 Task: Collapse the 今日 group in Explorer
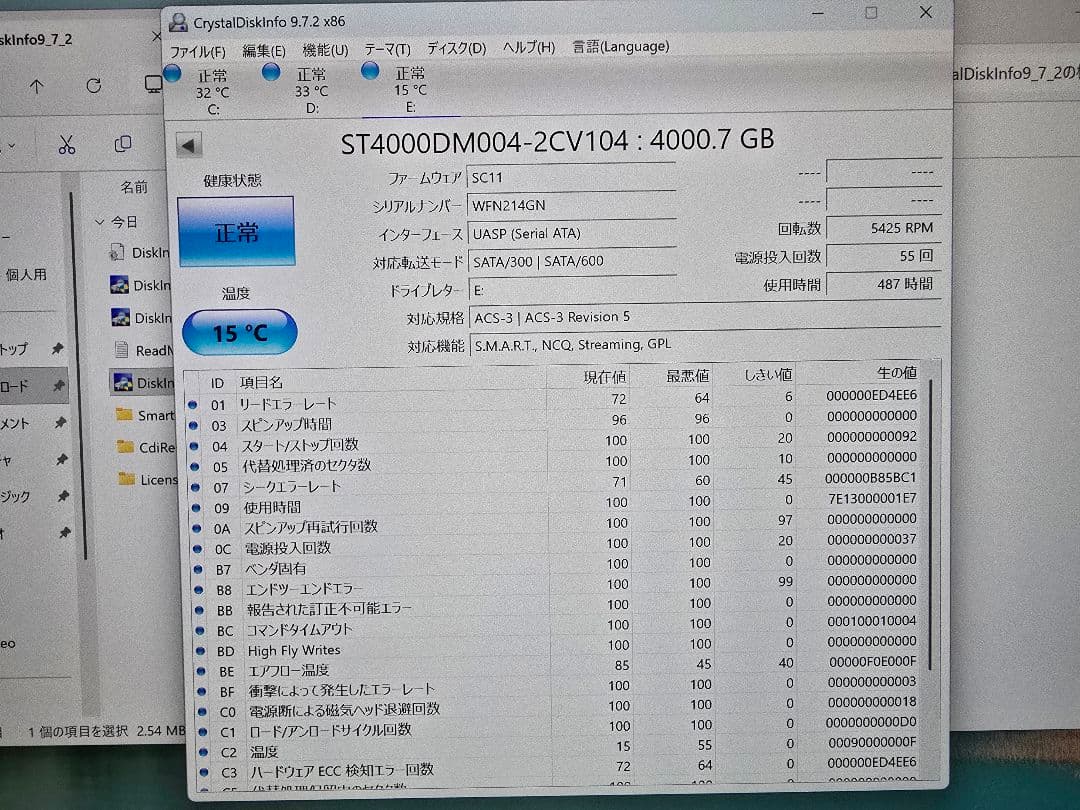(x=98, y=221)
